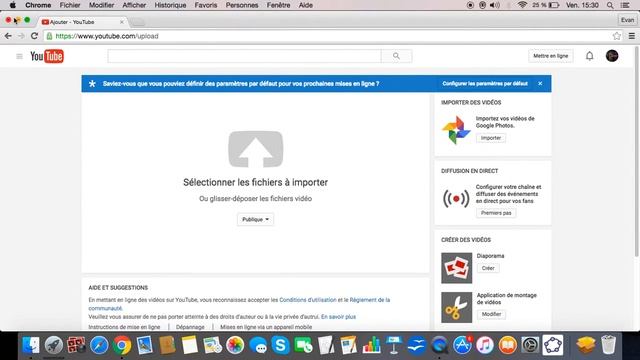Viewport: 640px width, 360px height.
Task: Open the Trash in the Dock
Action: (x=608, y=345)
